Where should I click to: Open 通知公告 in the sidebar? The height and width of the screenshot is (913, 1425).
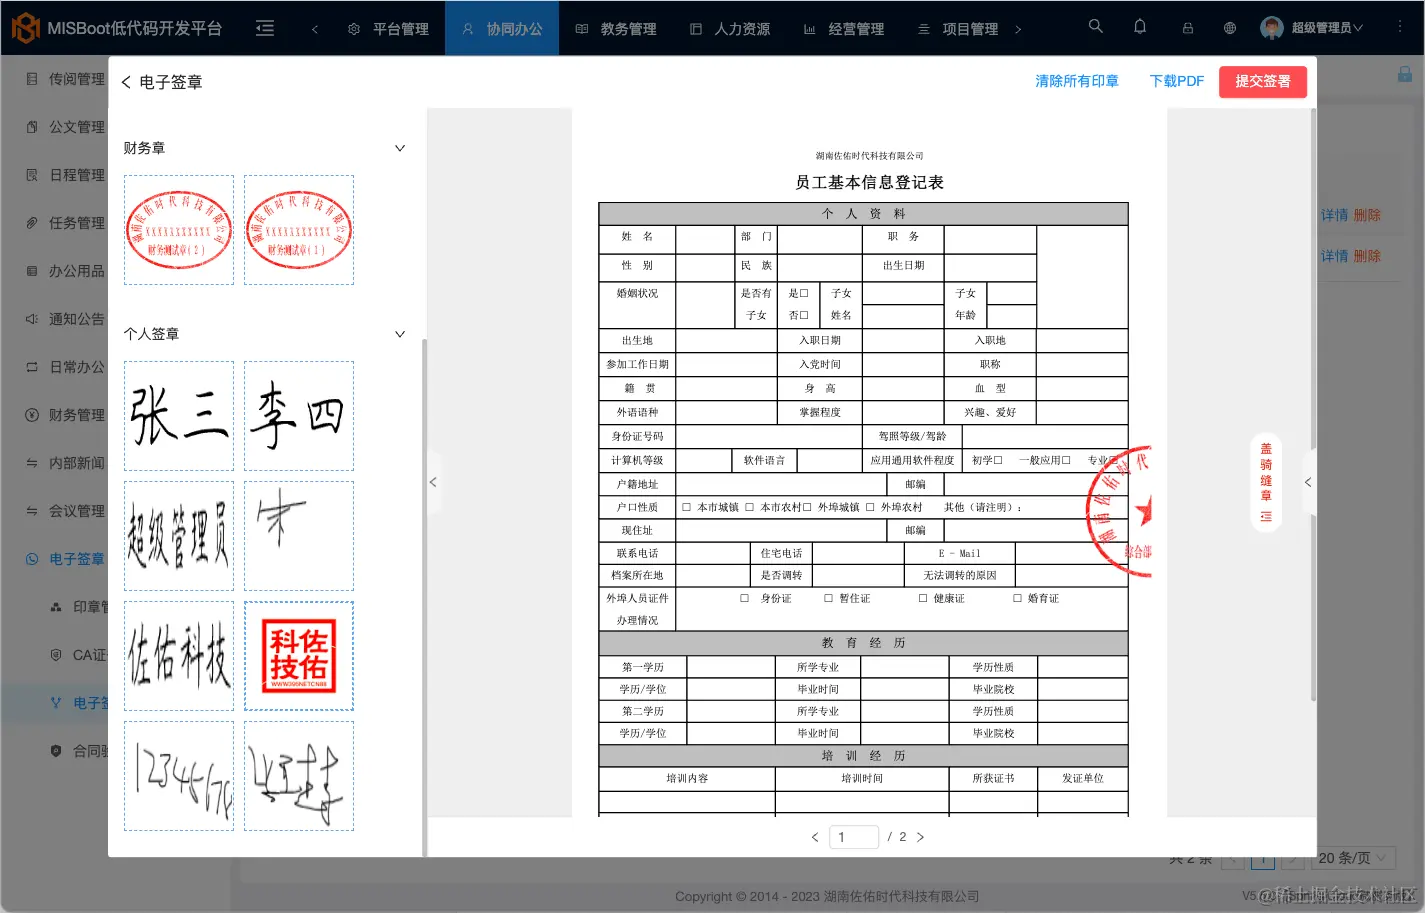click(66, 319)
